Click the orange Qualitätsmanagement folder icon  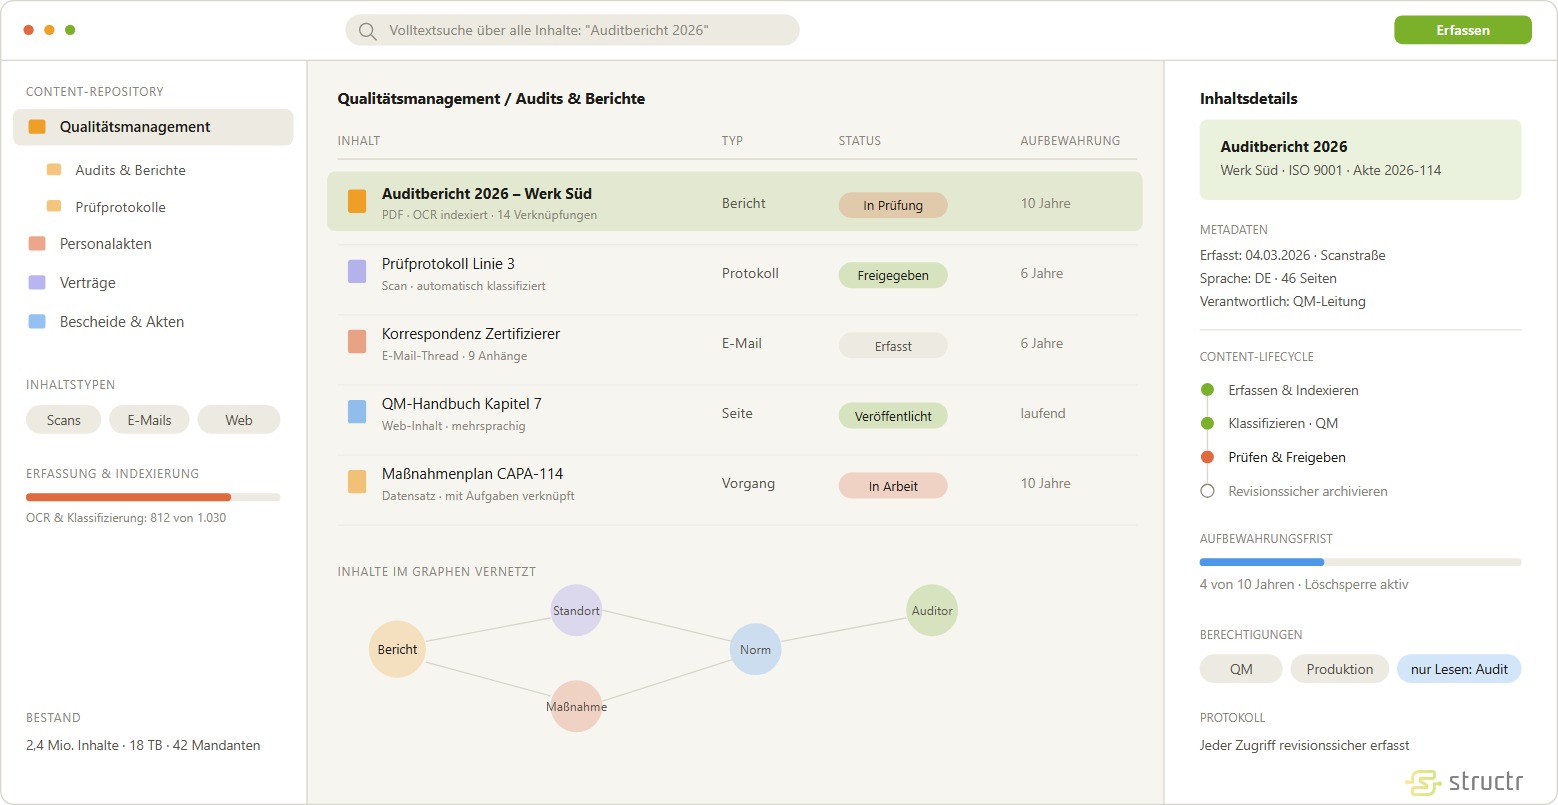pos(37,127)
